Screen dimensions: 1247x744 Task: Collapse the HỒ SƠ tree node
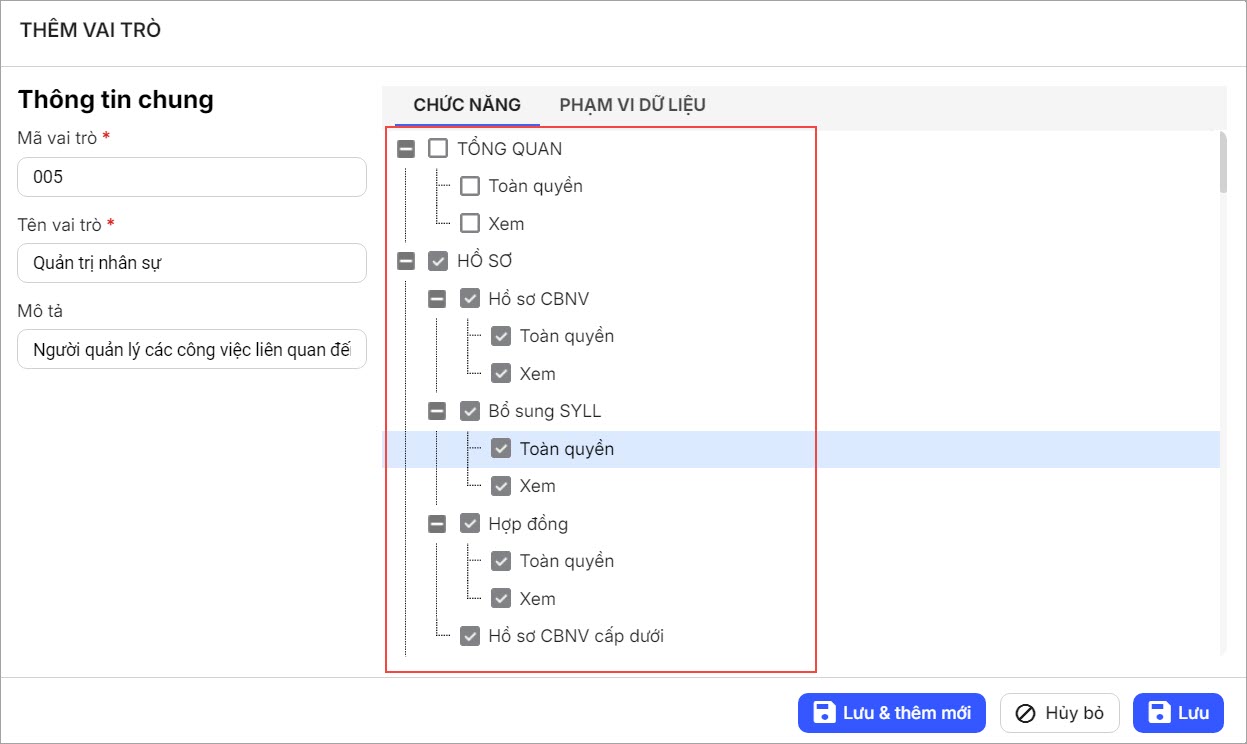[405, 261]
